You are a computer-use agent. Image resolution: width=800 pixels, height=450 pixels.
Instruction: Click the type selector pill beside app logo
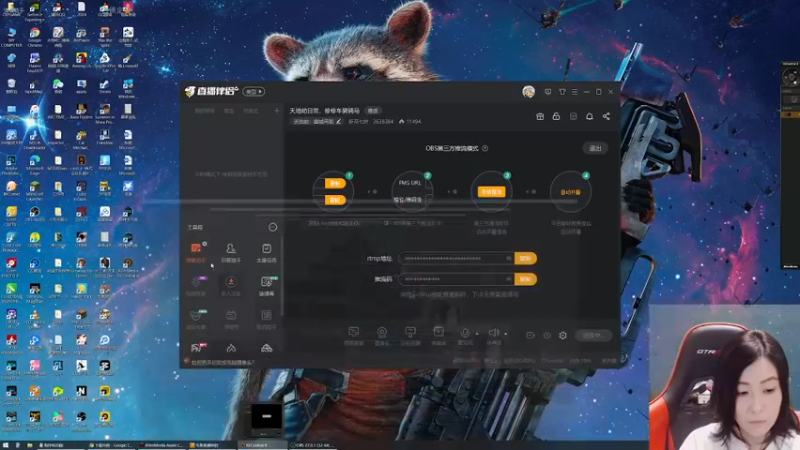coord(254,92)
